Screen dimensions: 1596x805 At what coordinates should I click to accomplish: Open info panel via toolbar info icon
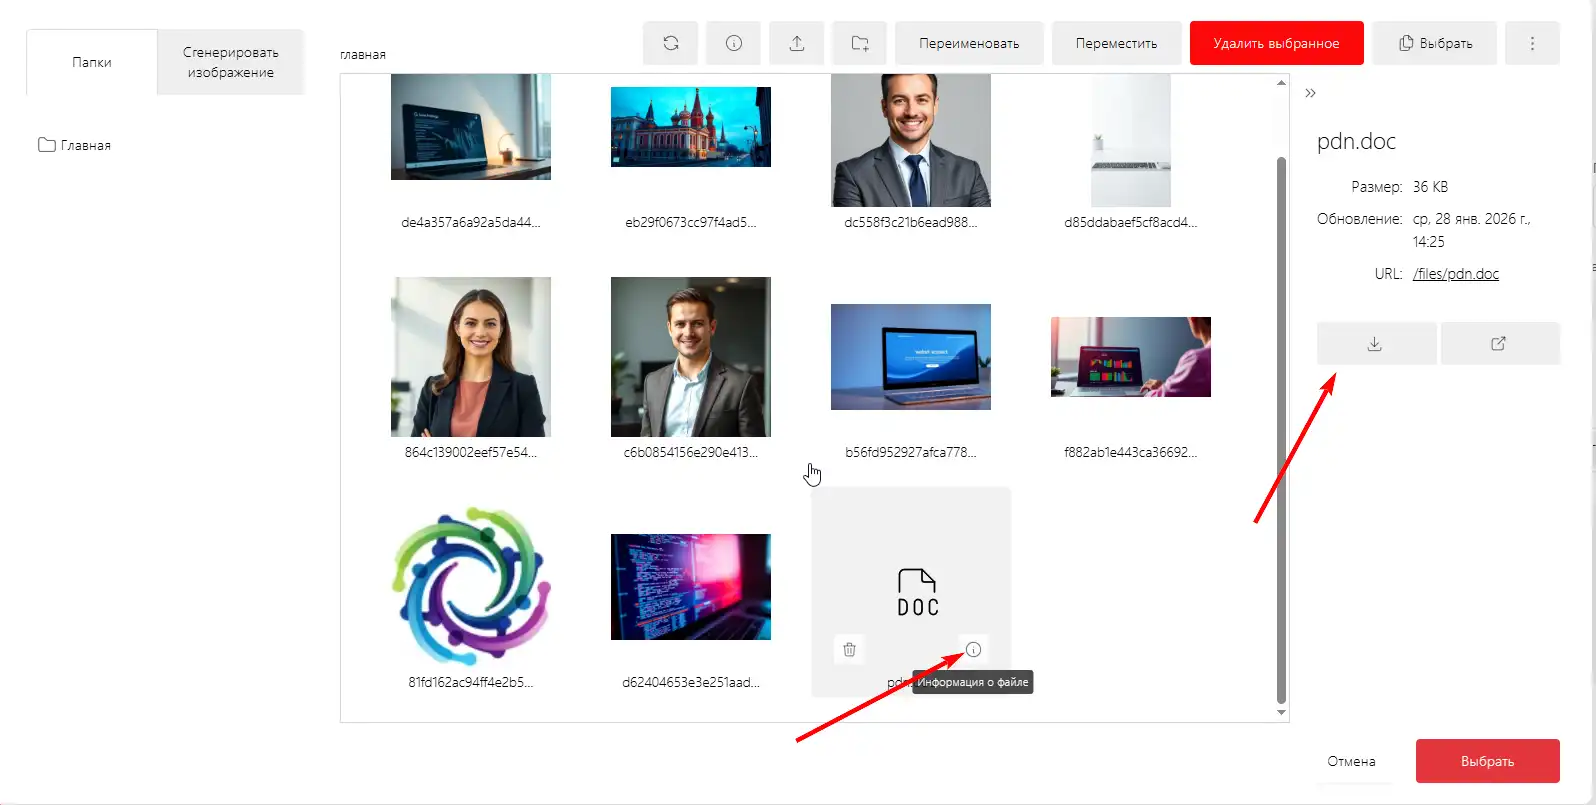[x=733, y=43]
